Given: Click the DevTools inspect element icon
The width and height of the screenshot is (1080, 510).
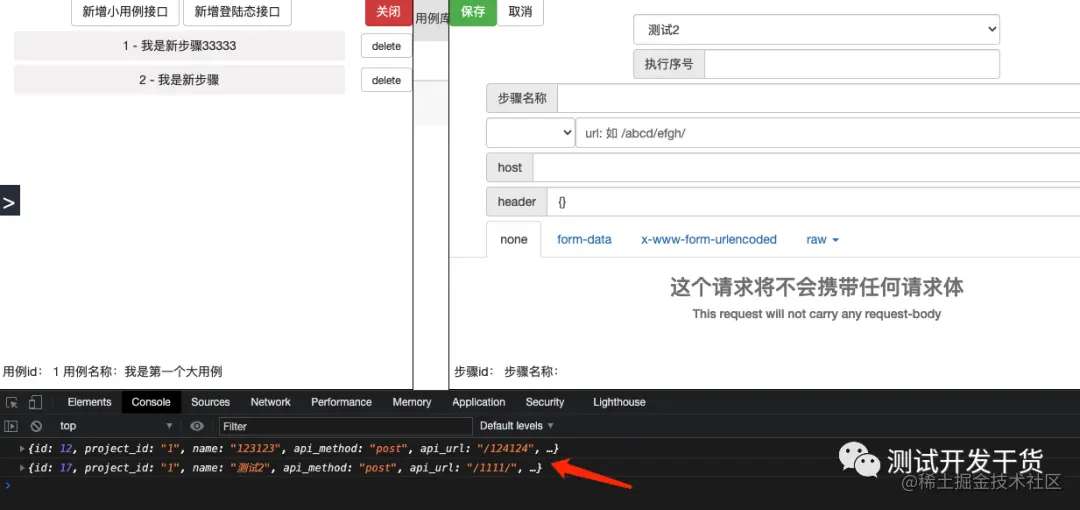Looking at the screenshot, I should (x=12, y=402).
